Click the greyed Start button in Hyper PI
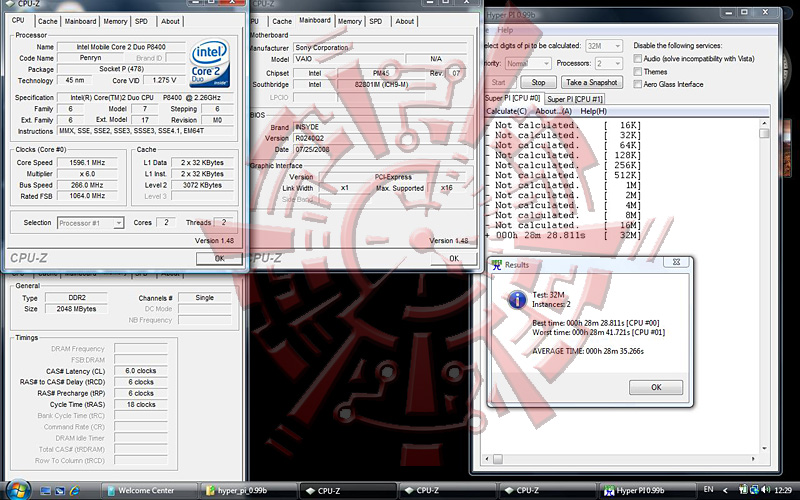This screenshot has width=800, height=500. [498, 82]
